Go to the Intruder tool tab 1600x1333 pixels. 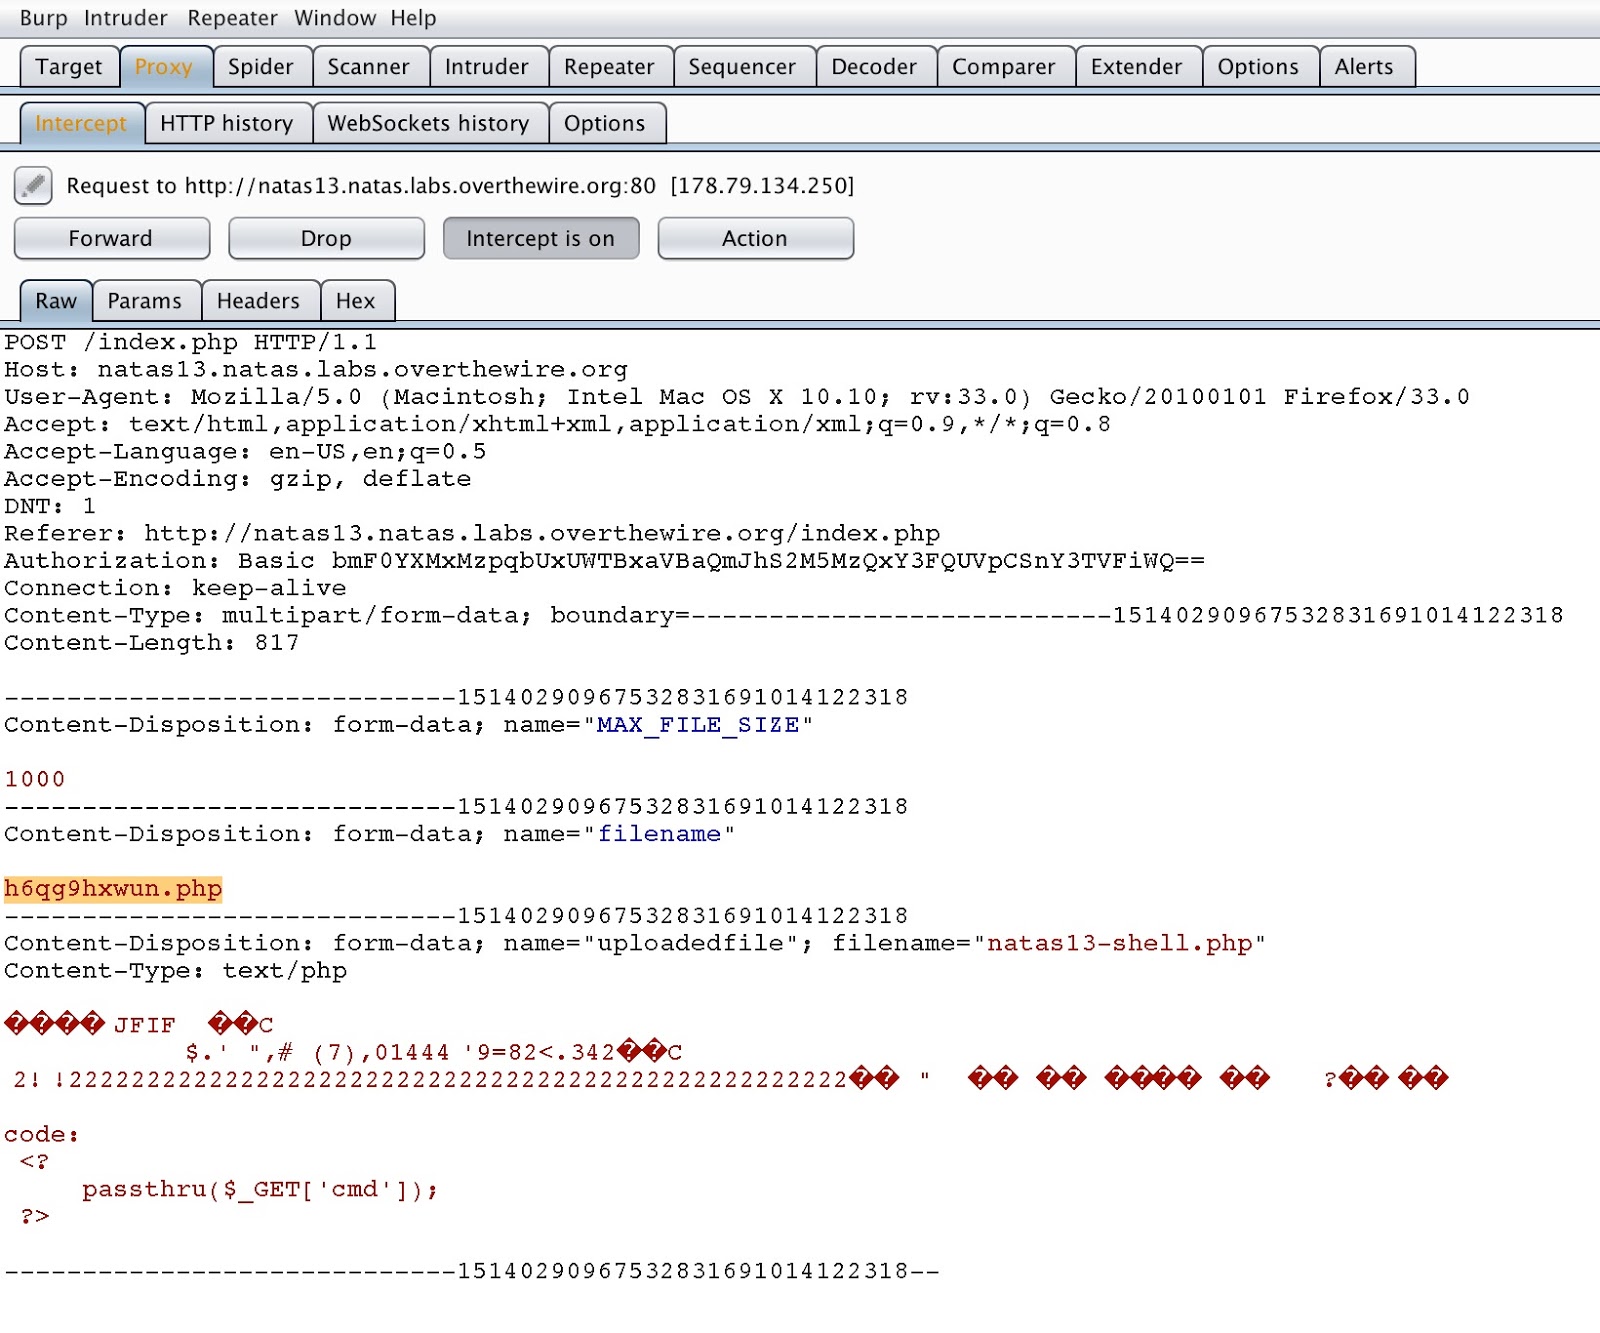[x=487, y=66]
